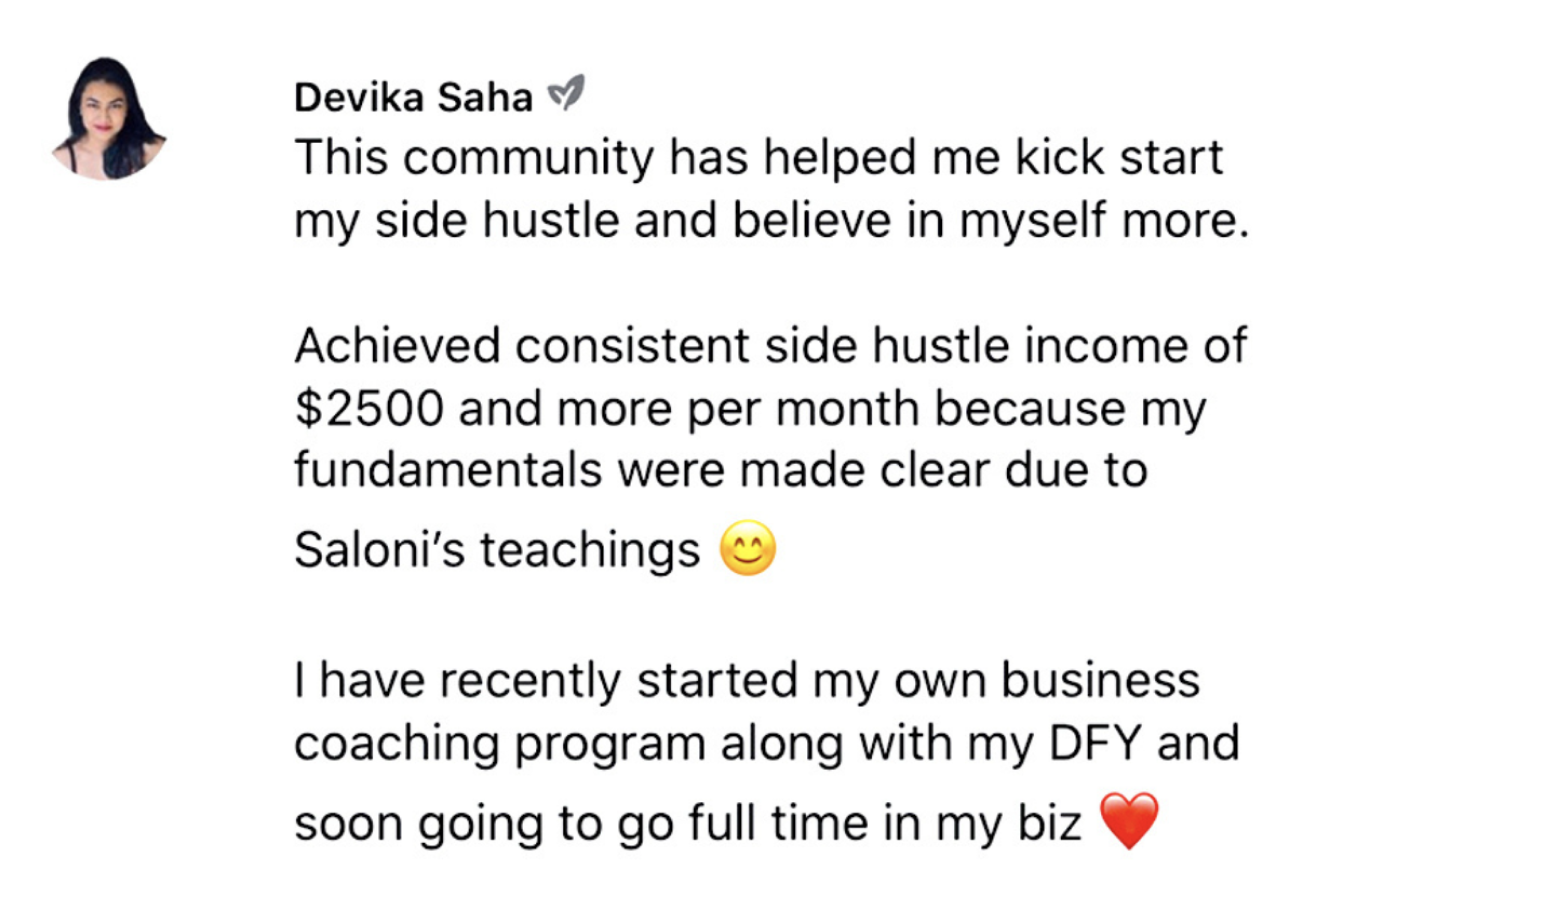The height and width of the screenshot is (917, 1565).
Task: Click the words 'coaching program' in the post
Action: (x=500, y=744)
